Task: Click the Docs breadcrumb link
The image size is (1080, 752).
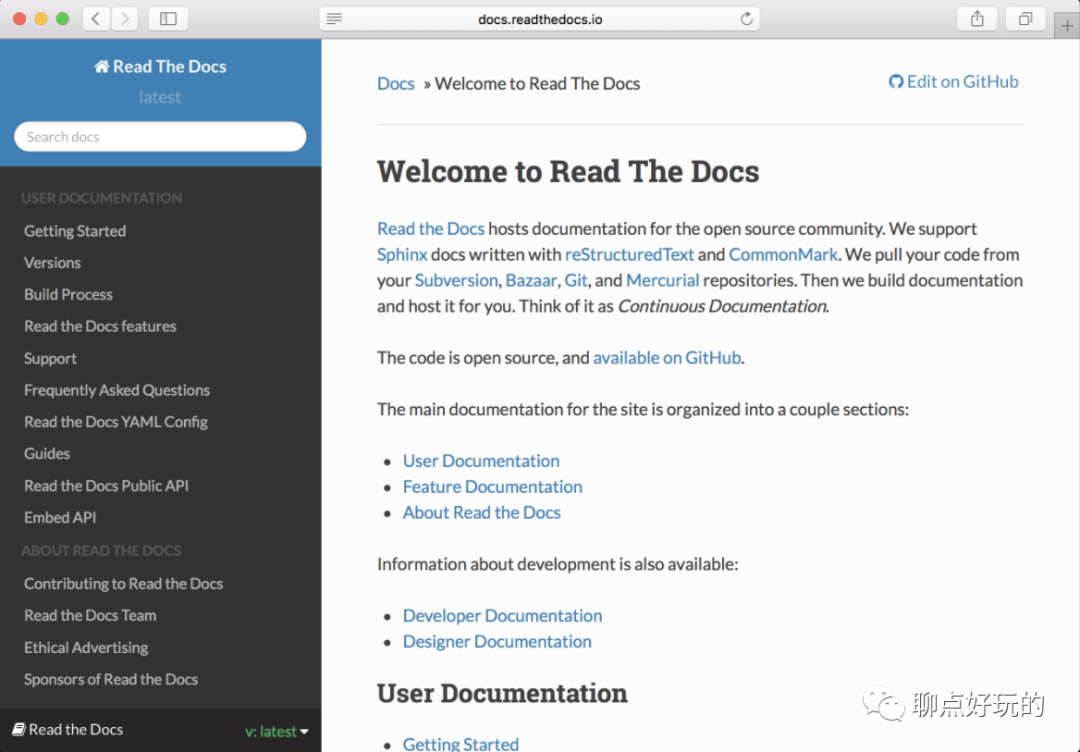Action: pyautogui.click(x=395, y=83)
